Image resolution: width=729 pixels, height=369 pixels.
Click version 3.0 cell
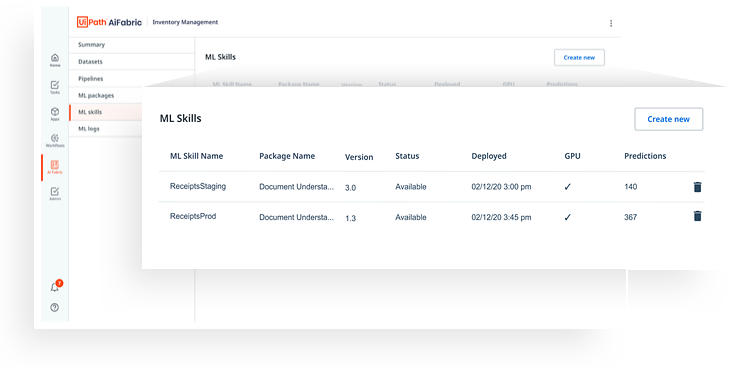point(351,188)
